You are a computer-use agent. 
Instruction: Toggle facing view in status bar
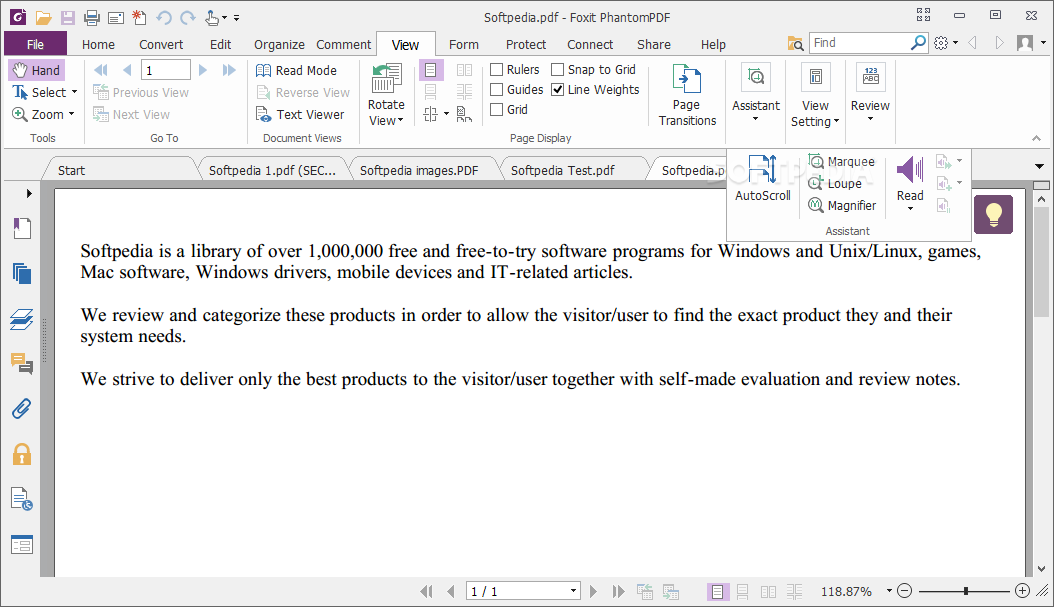[x=768, y=592]
